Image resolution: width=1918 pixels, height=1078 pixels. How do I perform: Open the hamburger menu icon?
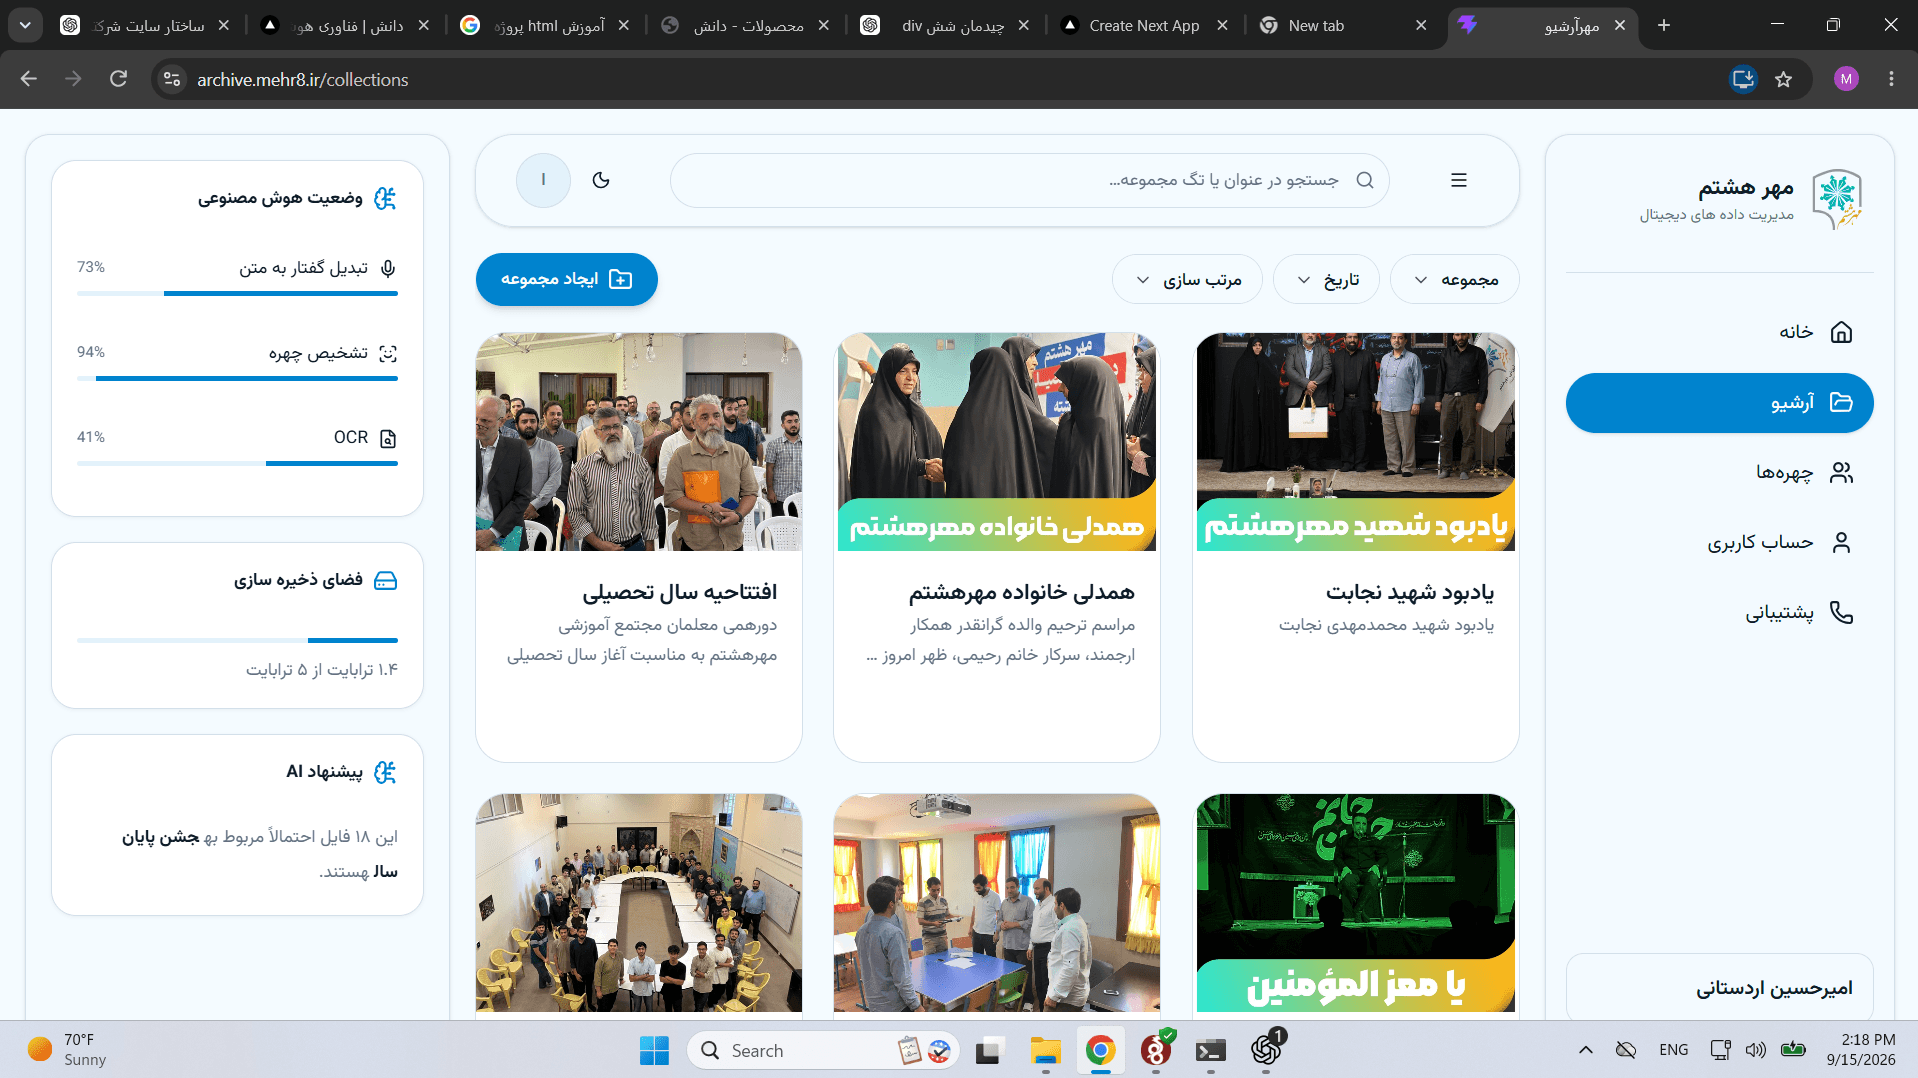click(x=1459, y=180)
